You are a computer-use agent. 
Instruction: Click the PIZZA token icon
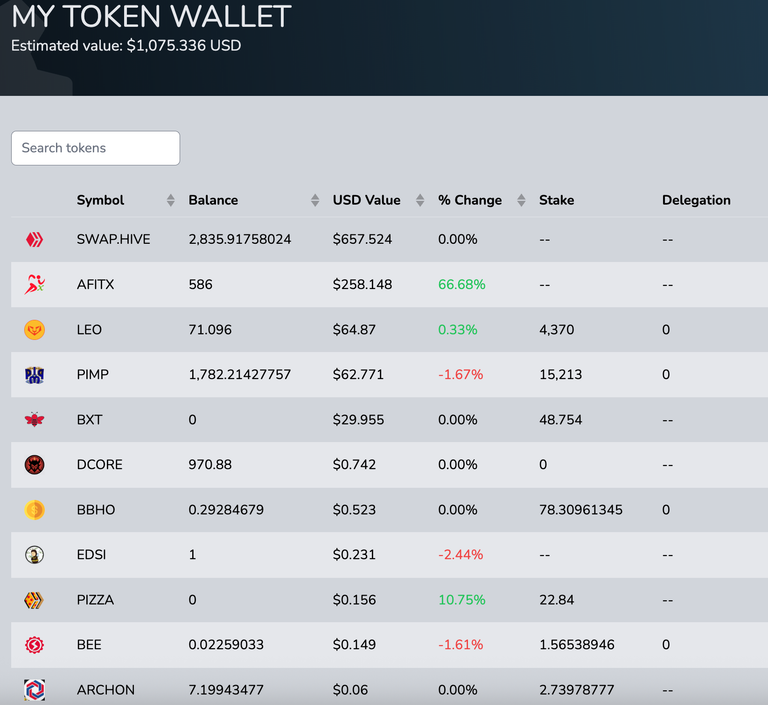click(34, 600)
